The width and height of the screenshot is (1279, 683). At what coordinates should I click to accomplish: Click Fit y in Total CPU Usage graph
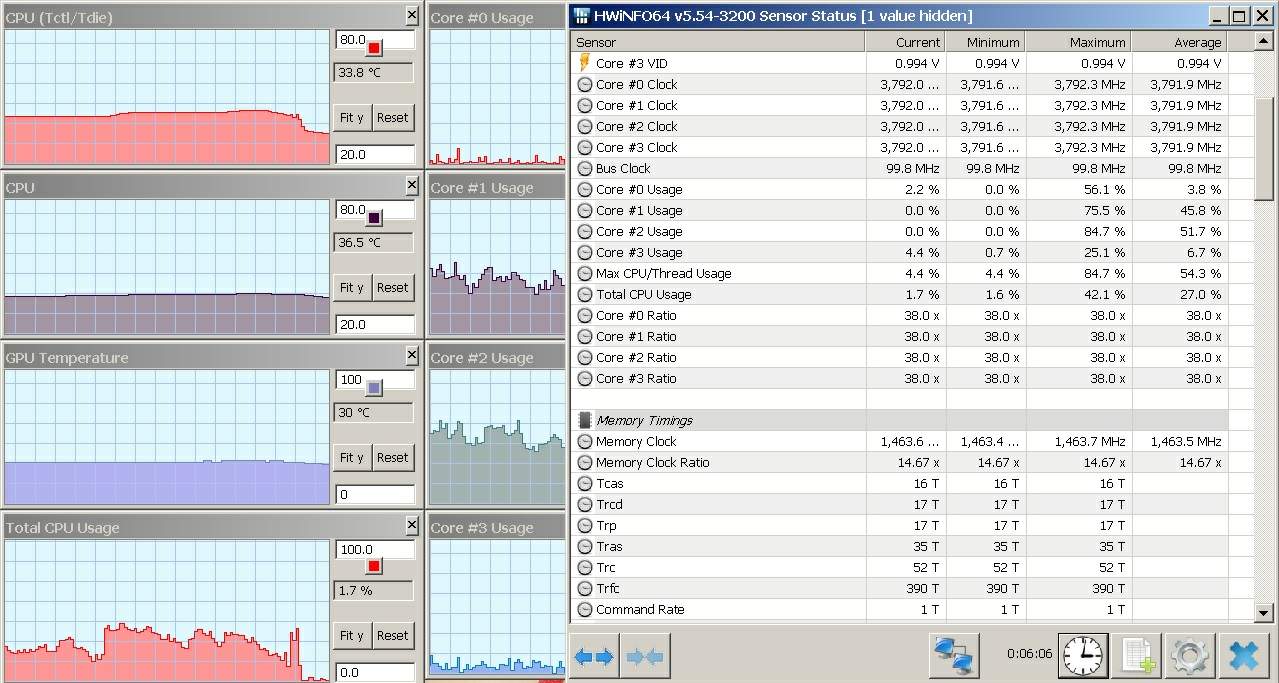[x=352, y=635]
